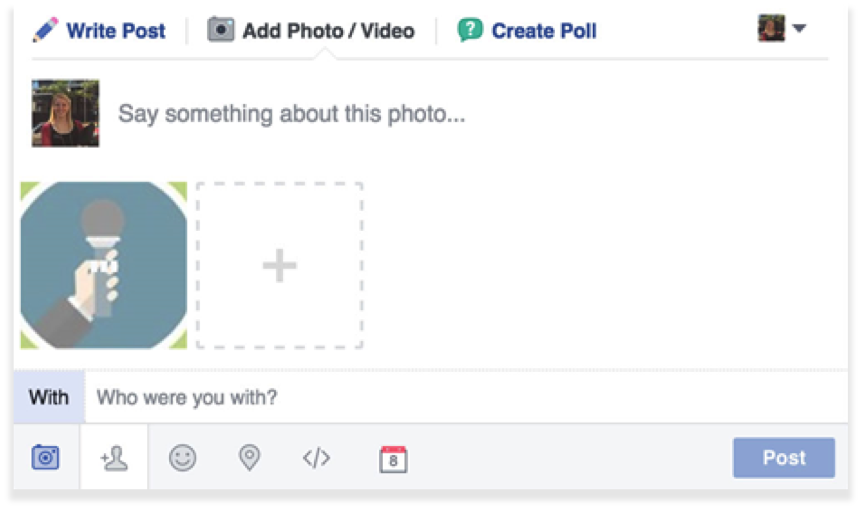Click the small profile avatar at top right

[771, 28]
